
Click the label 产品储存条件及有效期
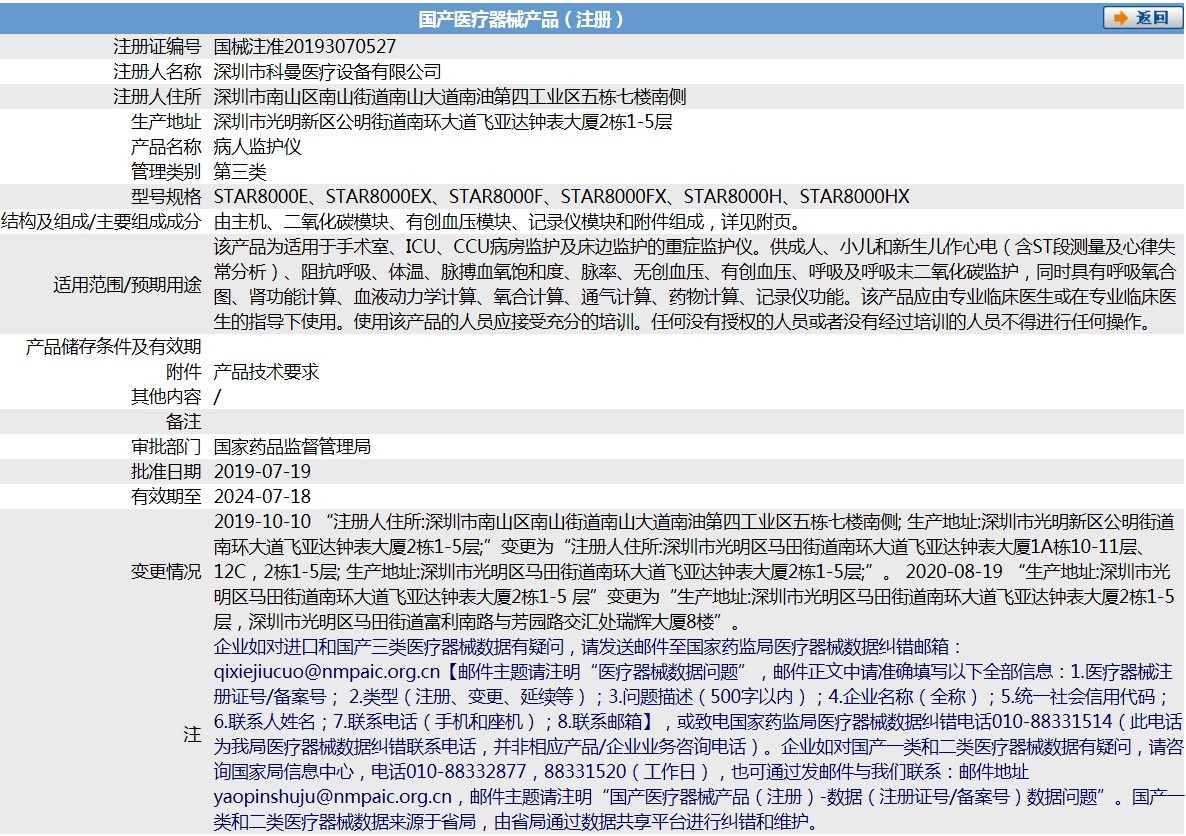(113, 346)
